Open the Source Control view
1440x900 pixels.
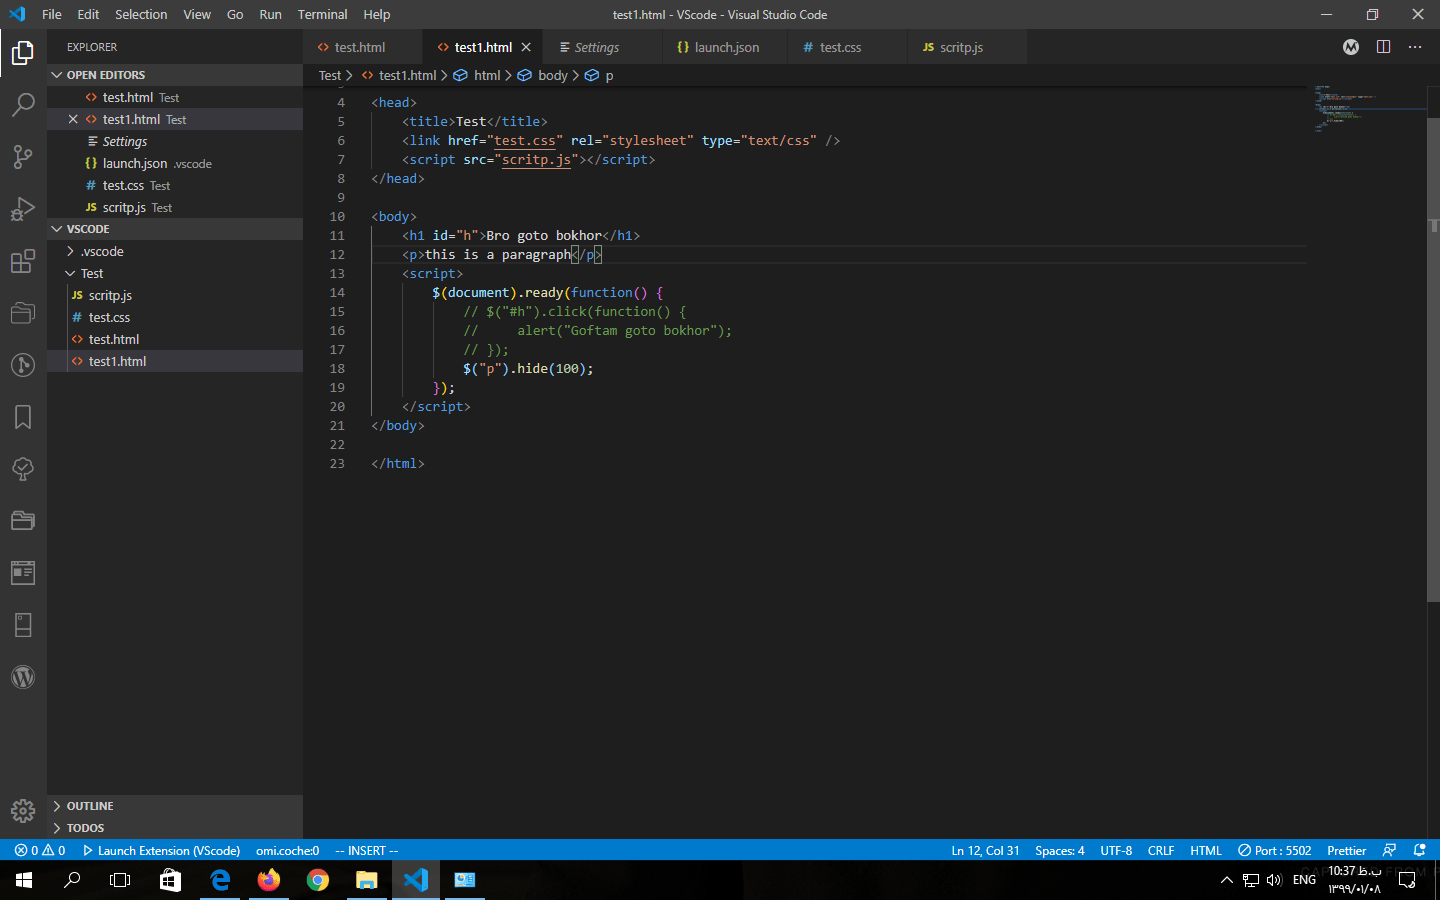23,157
